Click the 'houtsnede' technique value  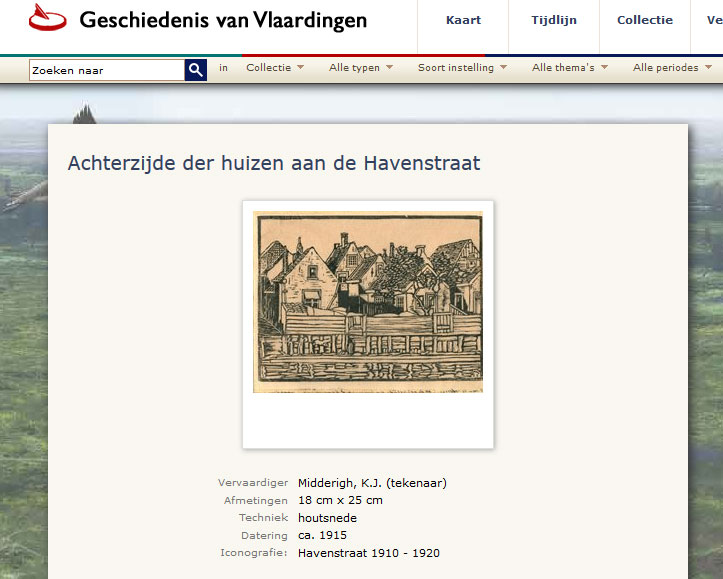click(x=327, y=518)
